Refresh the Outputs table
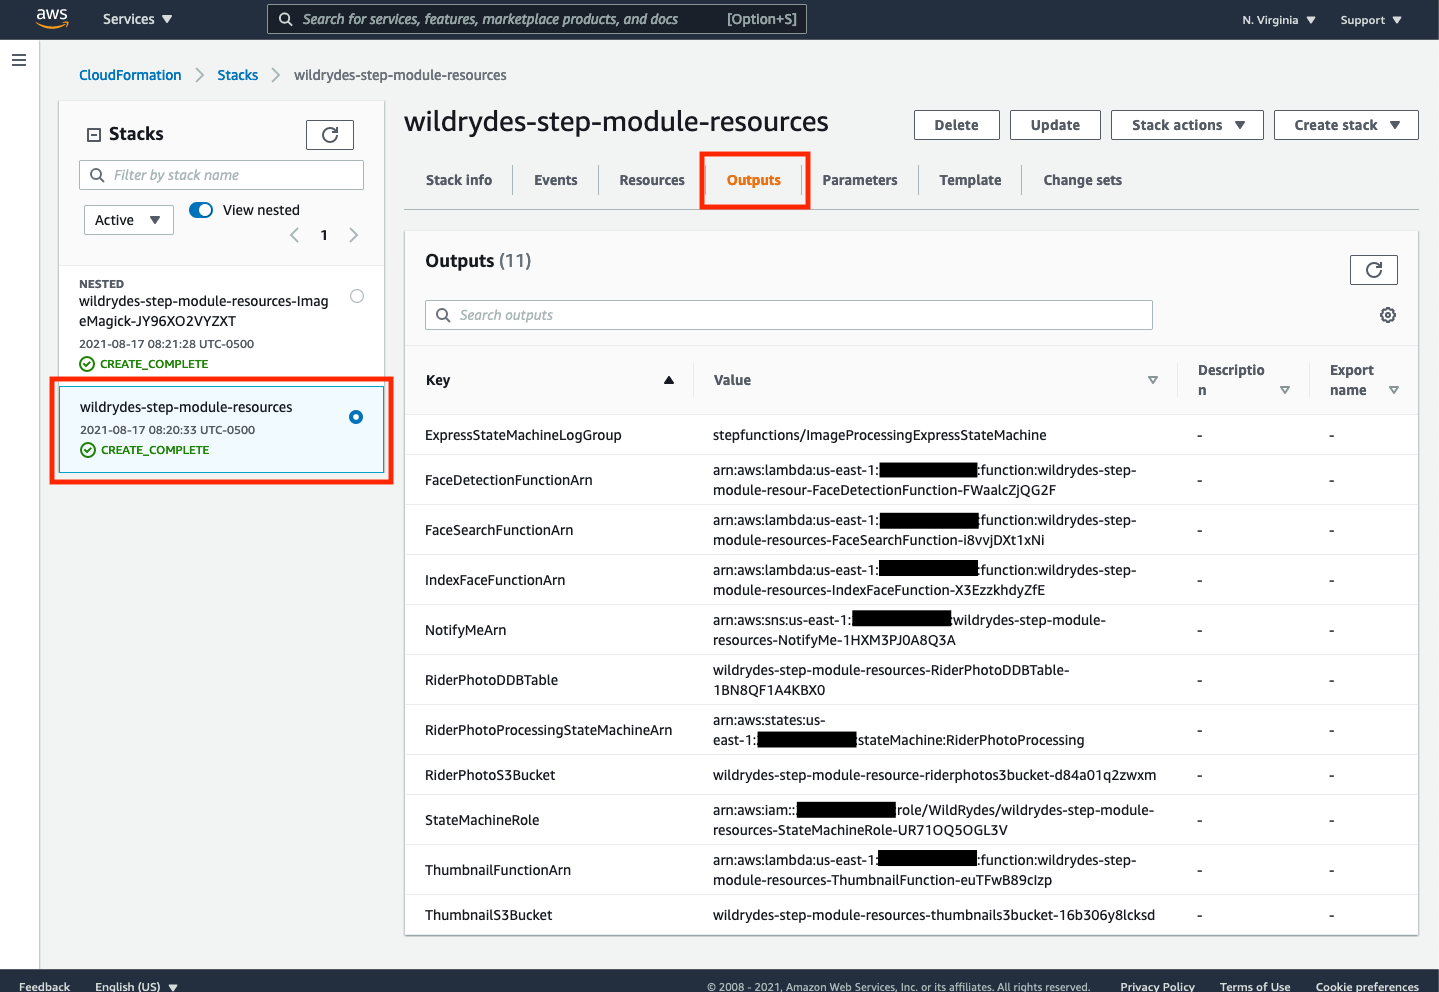This screenshot has width=1439, height=992. (x=1374, y=270)
